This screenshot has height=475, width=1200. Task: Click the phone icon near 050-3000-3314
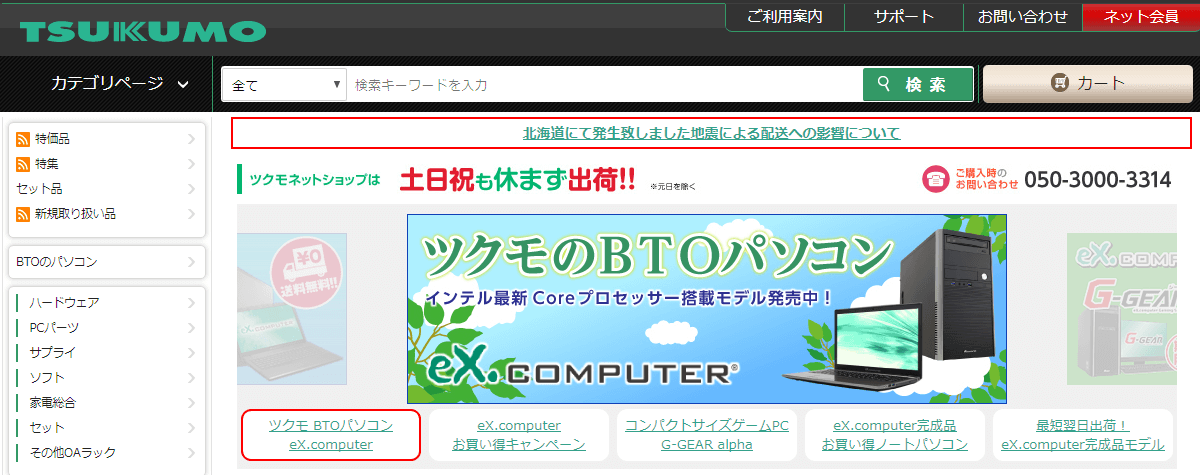point(935,179)
